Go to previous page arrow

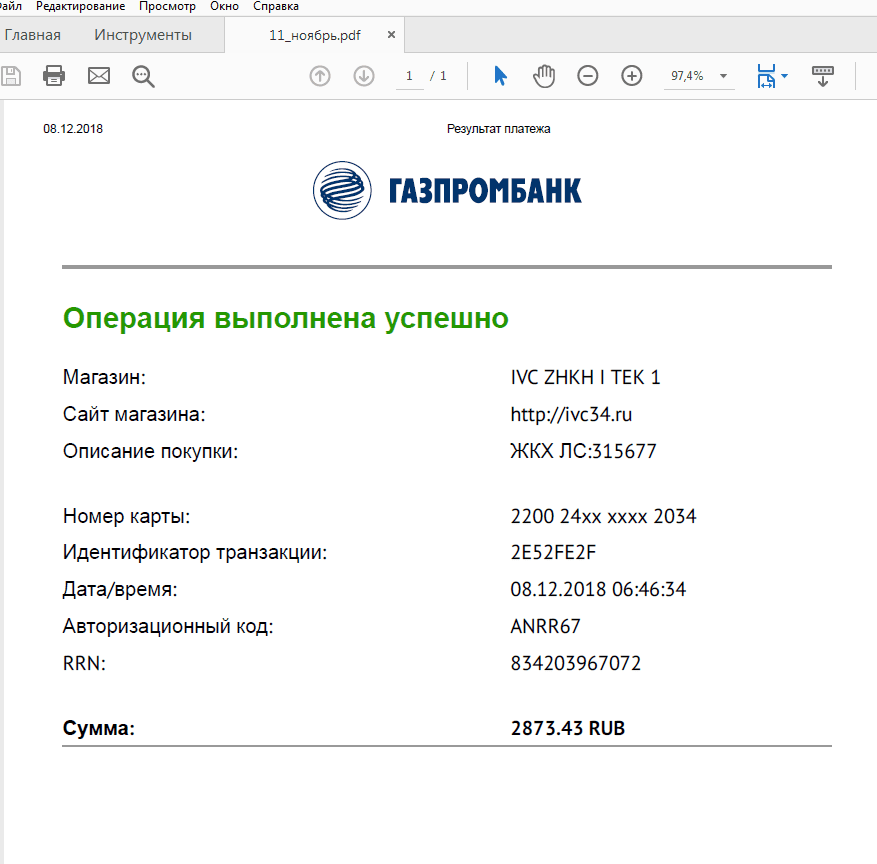(x=320, y=75)
